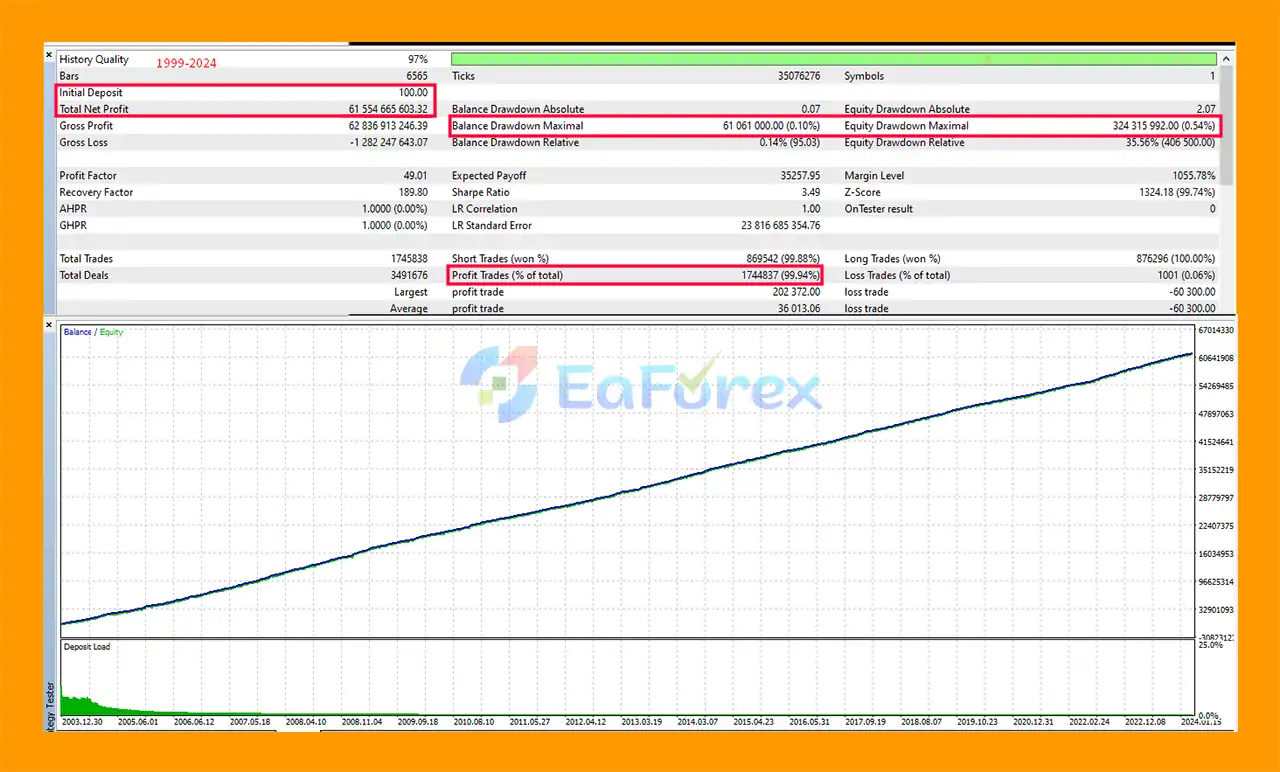This screenshot has width=1280, height=772.
Task: Select the 2003.12.30 date on timeline
Action: pos(84,721)
